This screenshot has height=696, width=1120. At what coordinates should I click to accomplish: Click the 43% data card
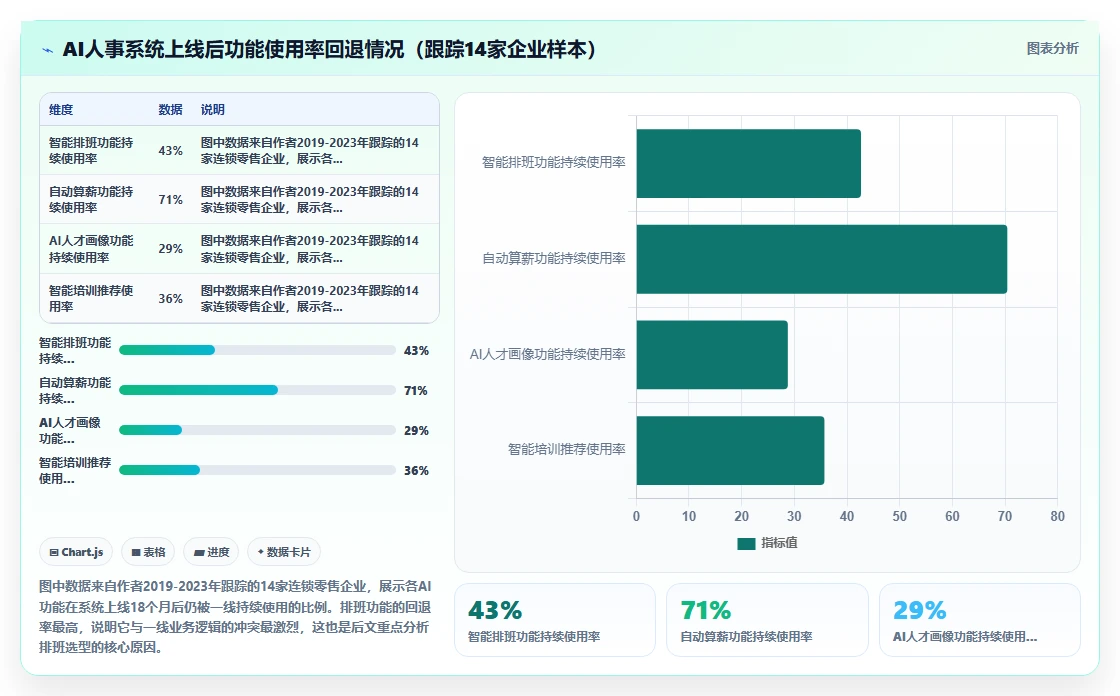coord(555,620)
